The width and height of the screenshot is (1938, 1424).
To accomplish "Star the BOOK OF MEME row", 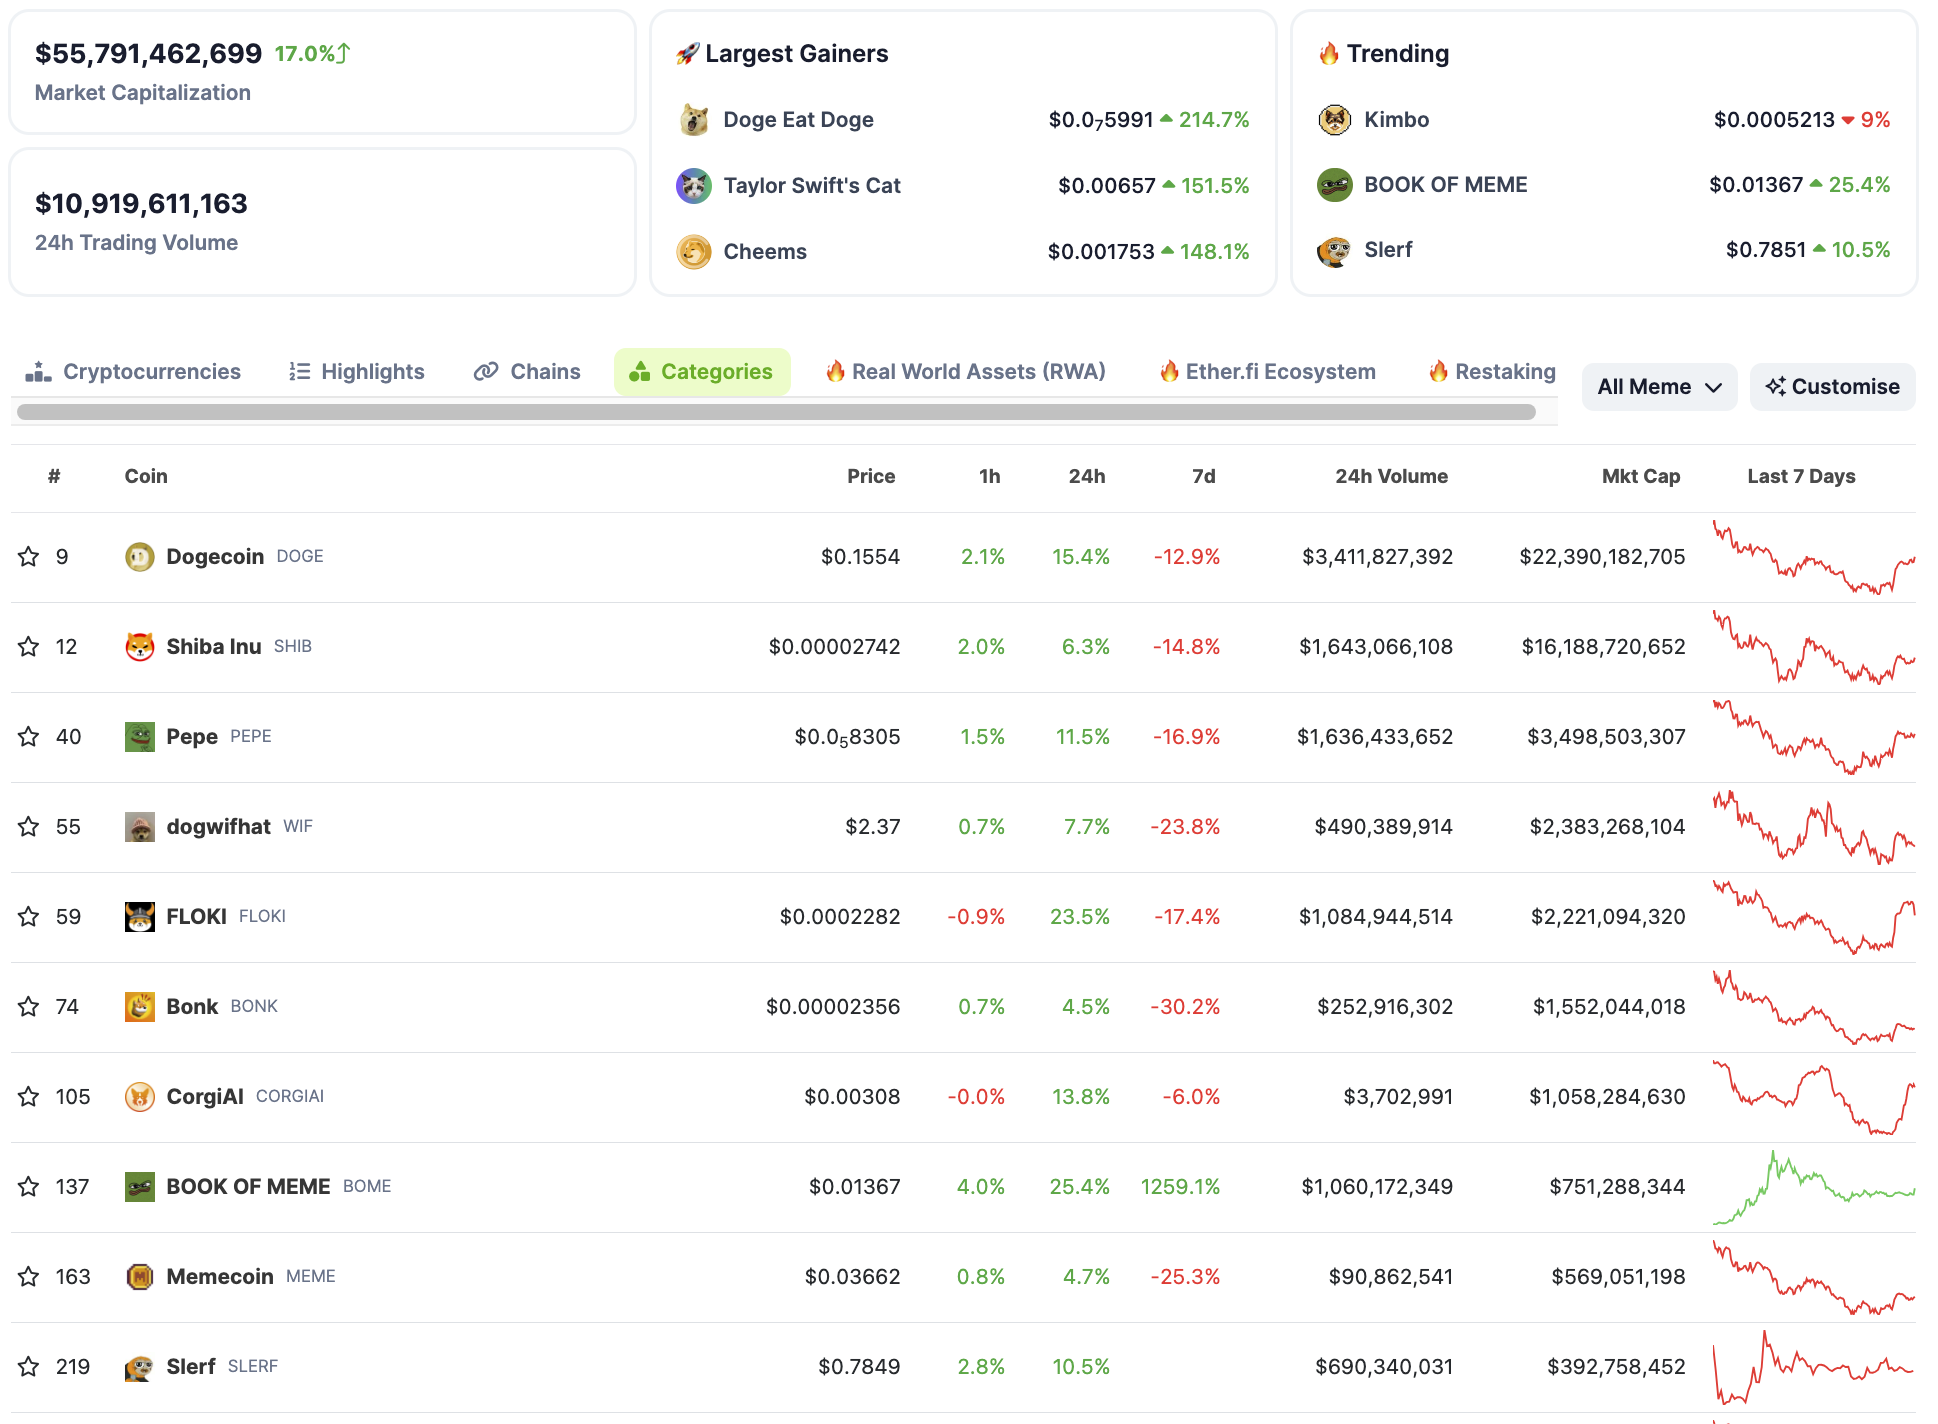I will [x=29, y=1187].
